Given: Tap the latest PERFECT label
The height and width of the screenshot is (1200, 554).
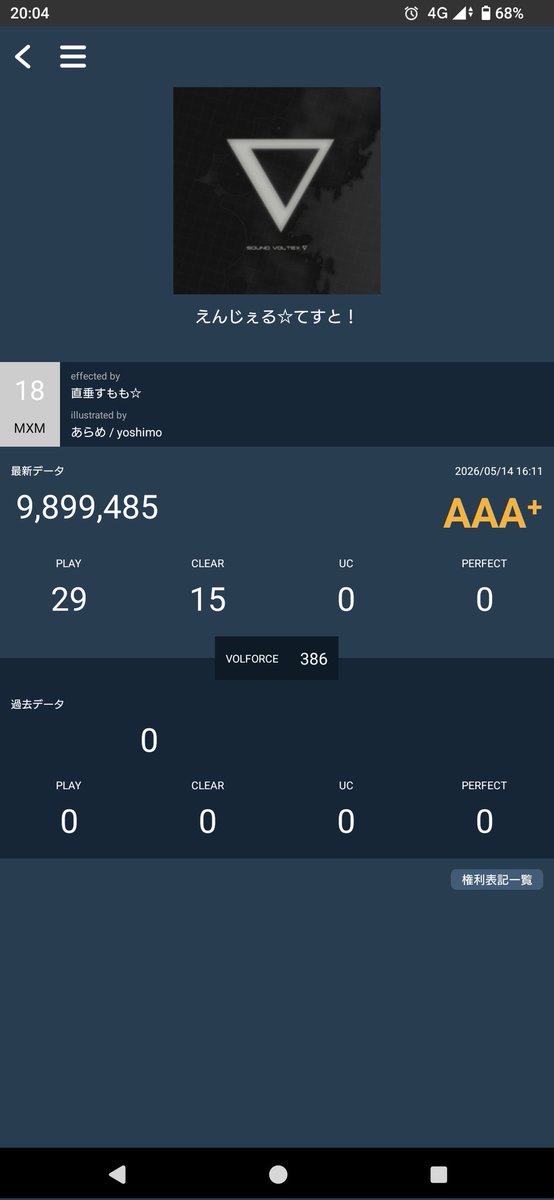Looking at the screenshot, I should coord(484,564).
